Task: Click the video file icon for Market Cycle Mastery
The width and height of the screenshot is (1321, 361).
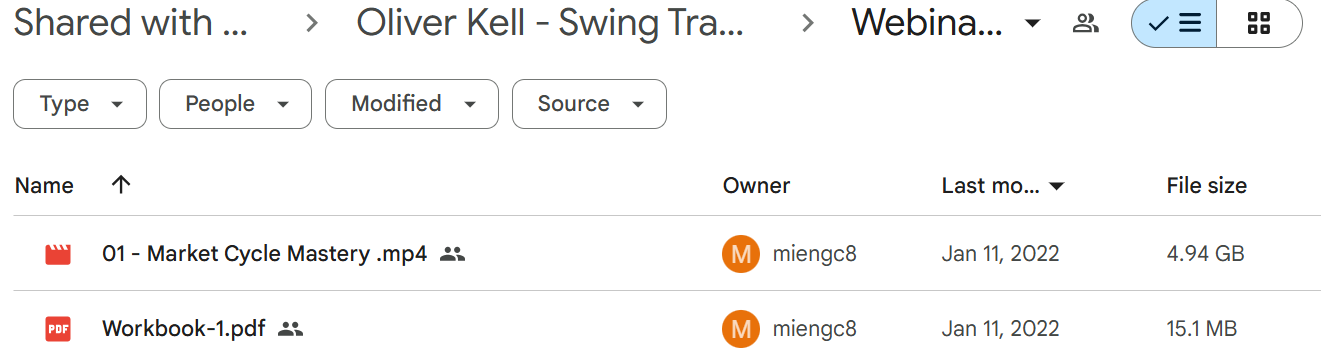Action: coord(58,254)
